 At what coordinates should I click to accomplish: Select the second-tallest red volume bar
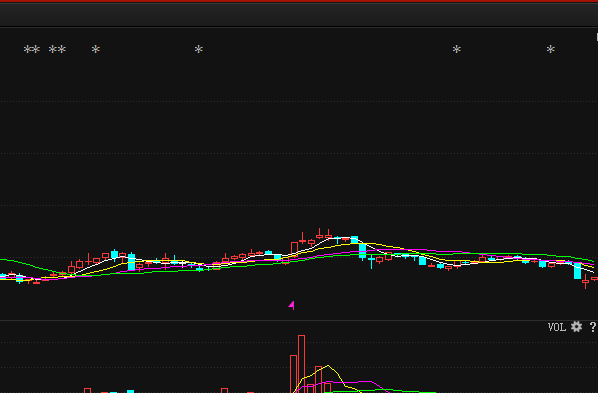tap(293, 374)
